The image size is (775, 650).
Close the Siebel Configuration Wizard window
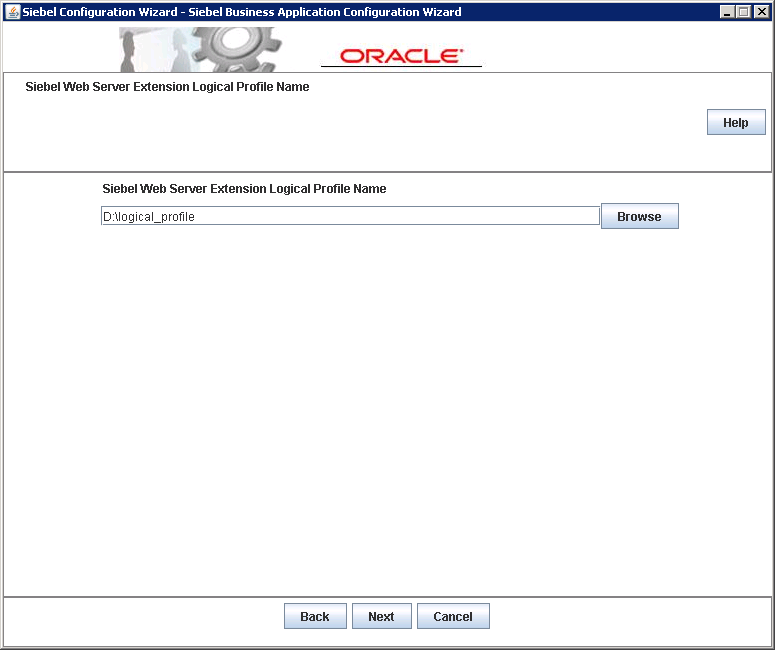(x=761, y=12)
